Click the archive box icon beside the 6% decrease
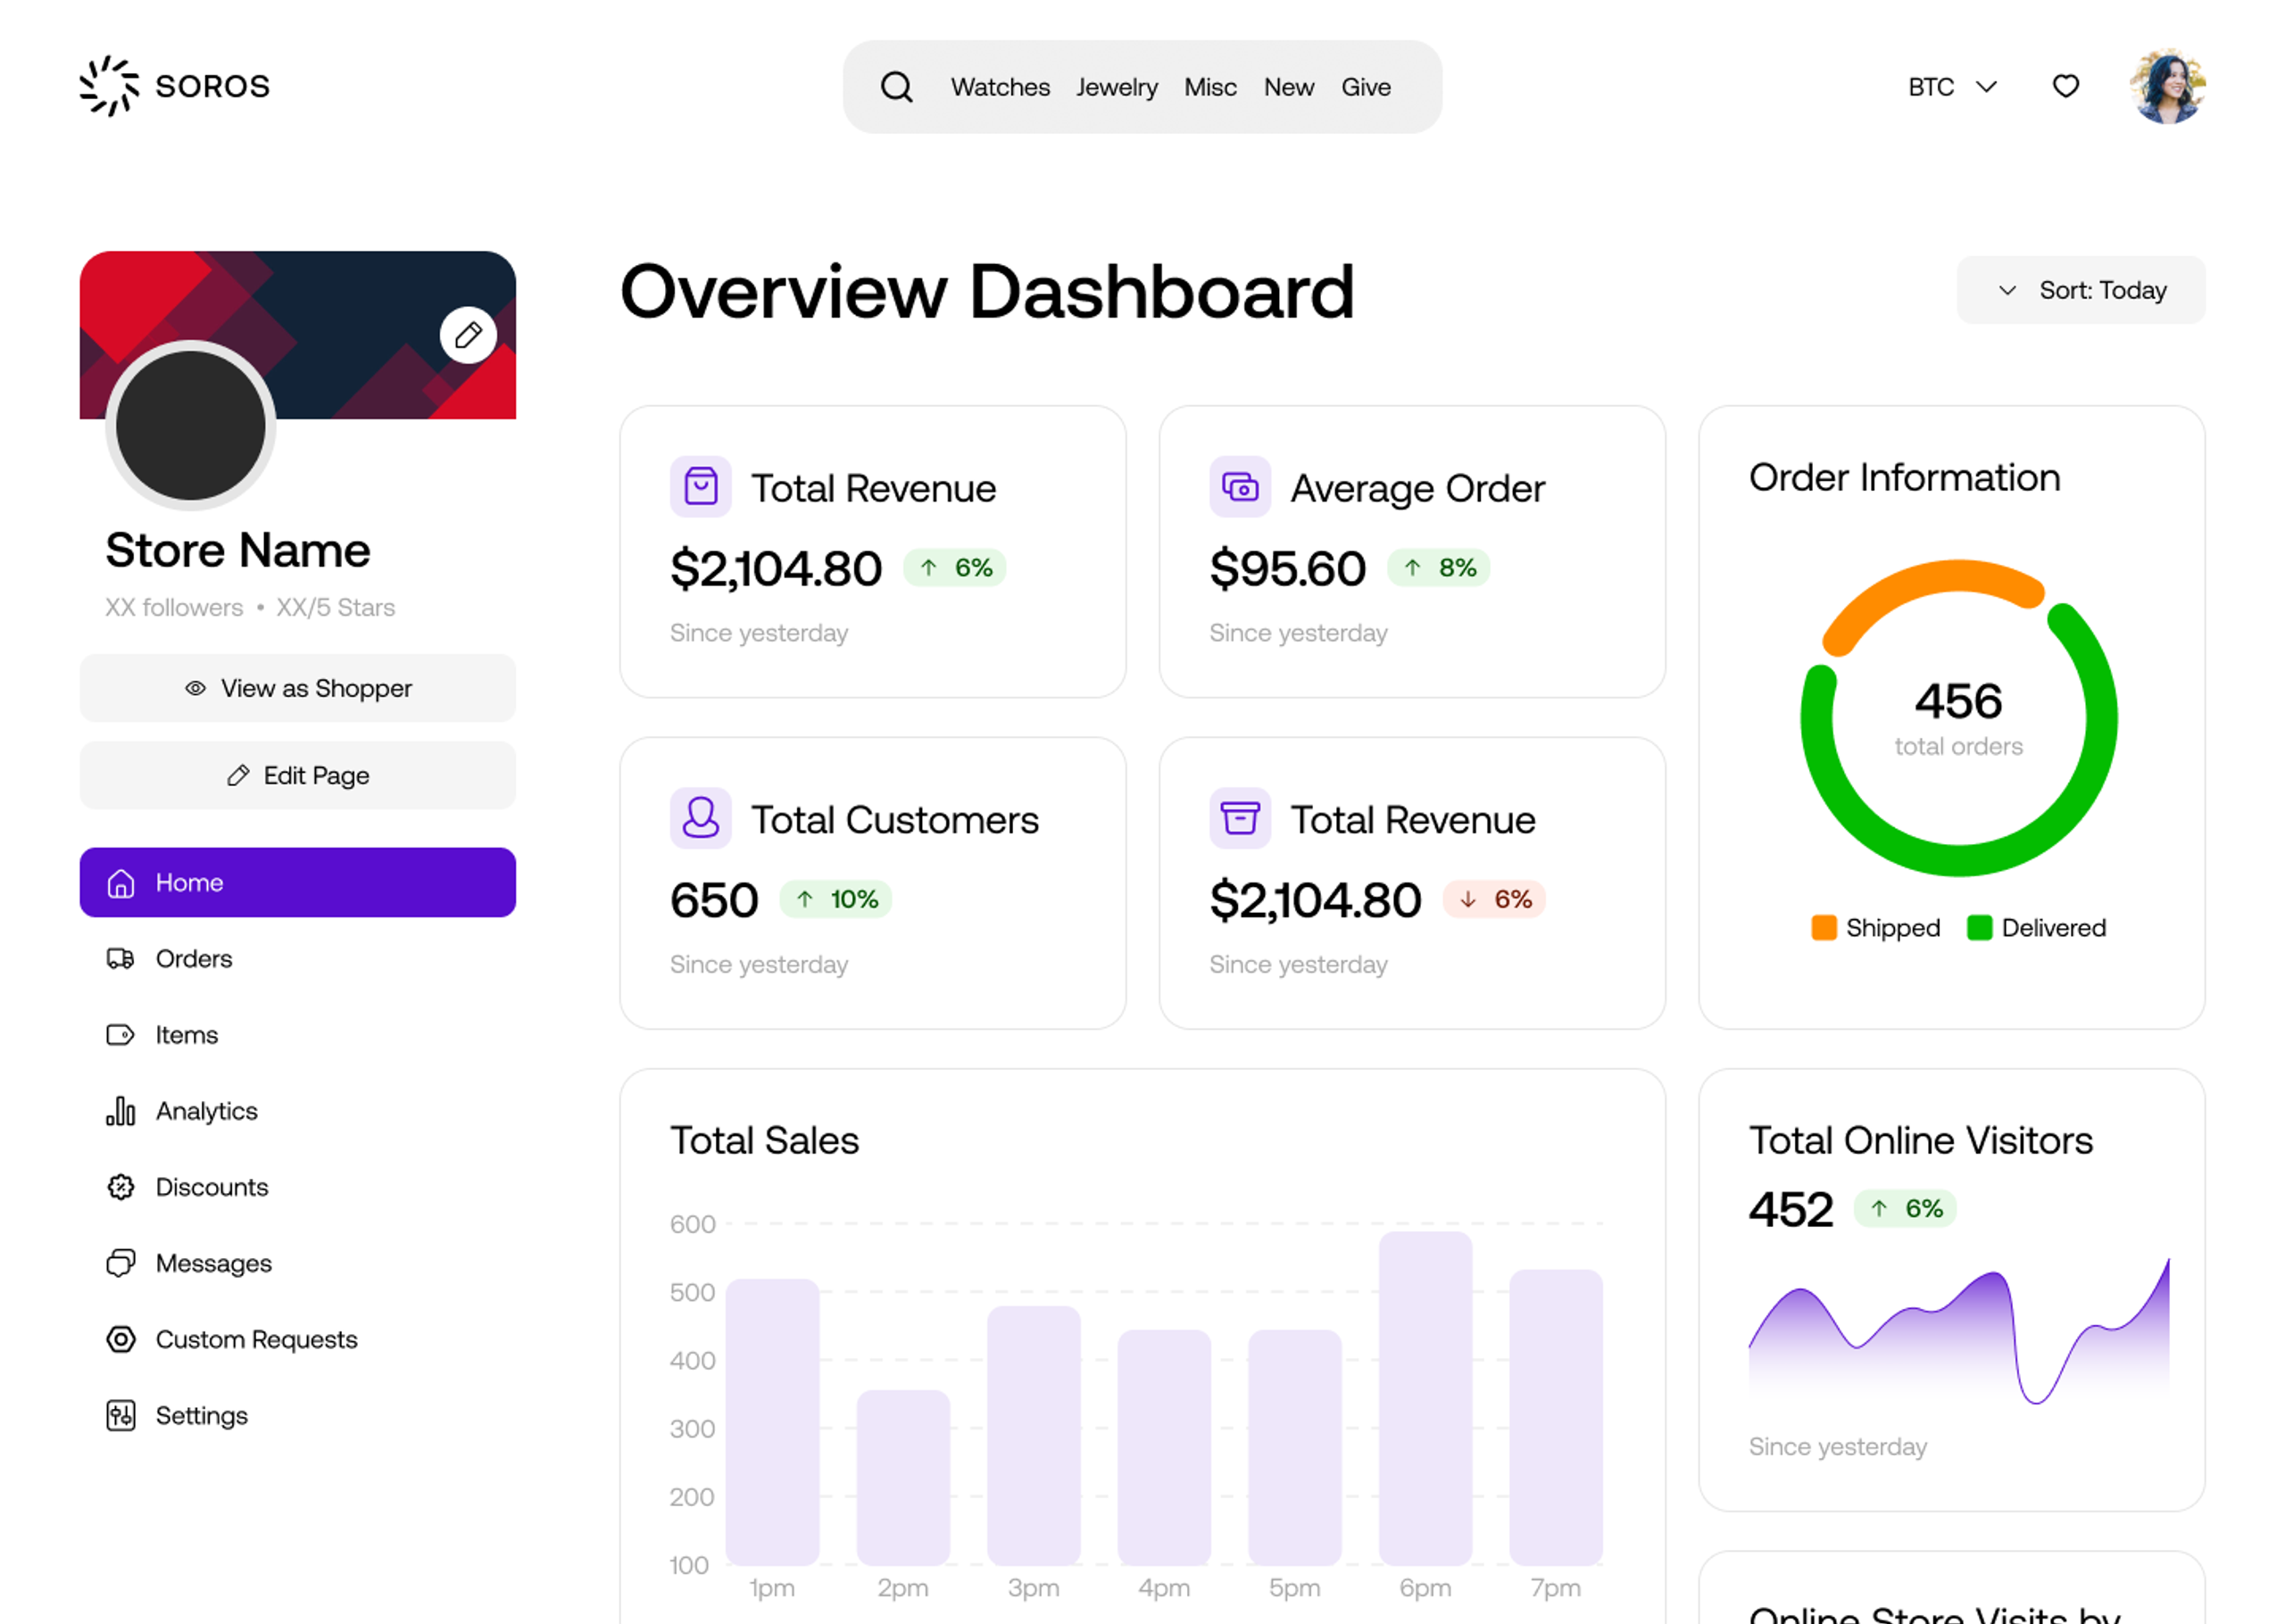Image resolution: width=2285 pixels, height=1624 pixels. [x=1239, y=818]
